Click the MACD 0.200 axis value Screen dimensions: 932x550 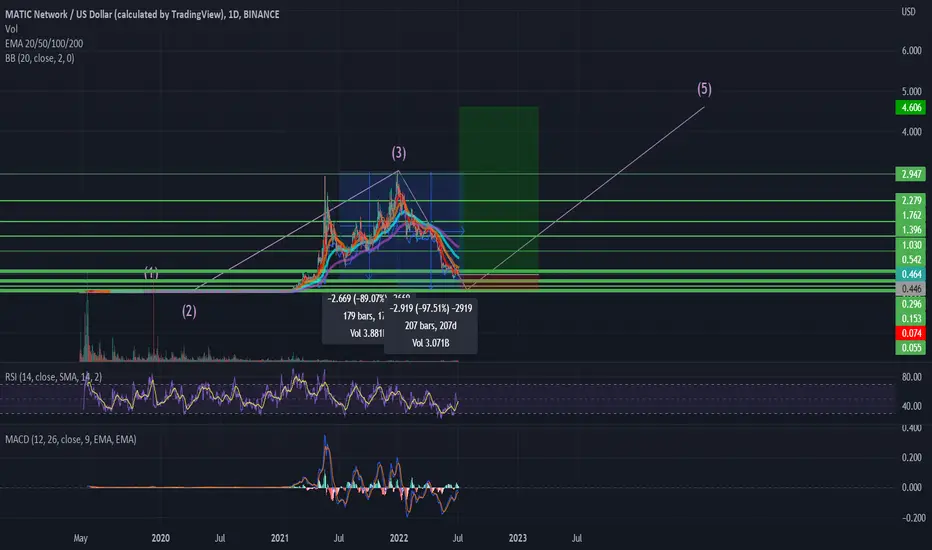pyautogui.click(x=911, y=457)
